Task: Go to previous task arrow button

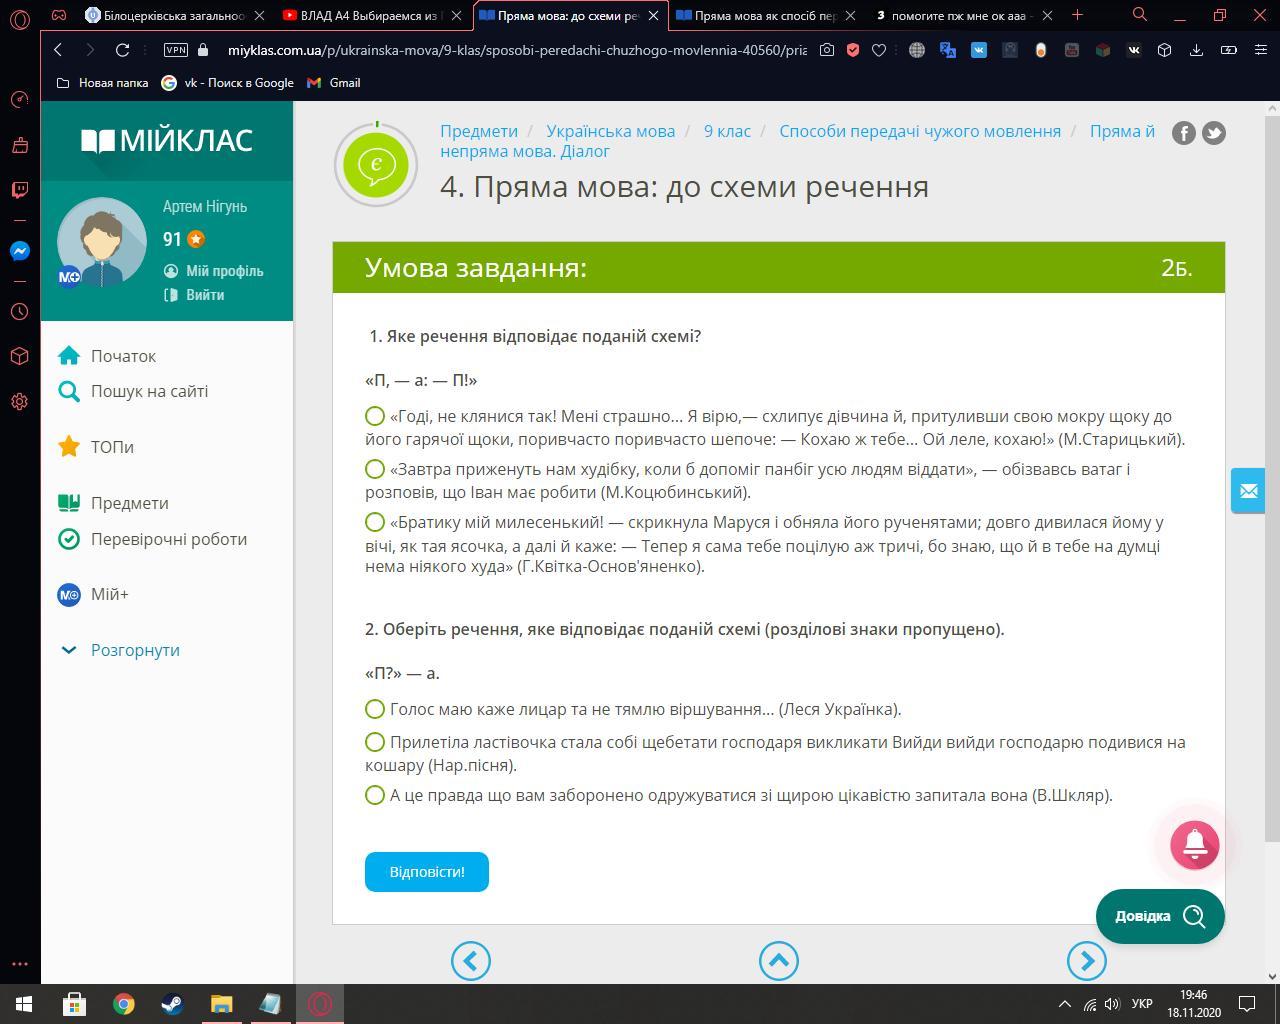Action: [471, 961]
